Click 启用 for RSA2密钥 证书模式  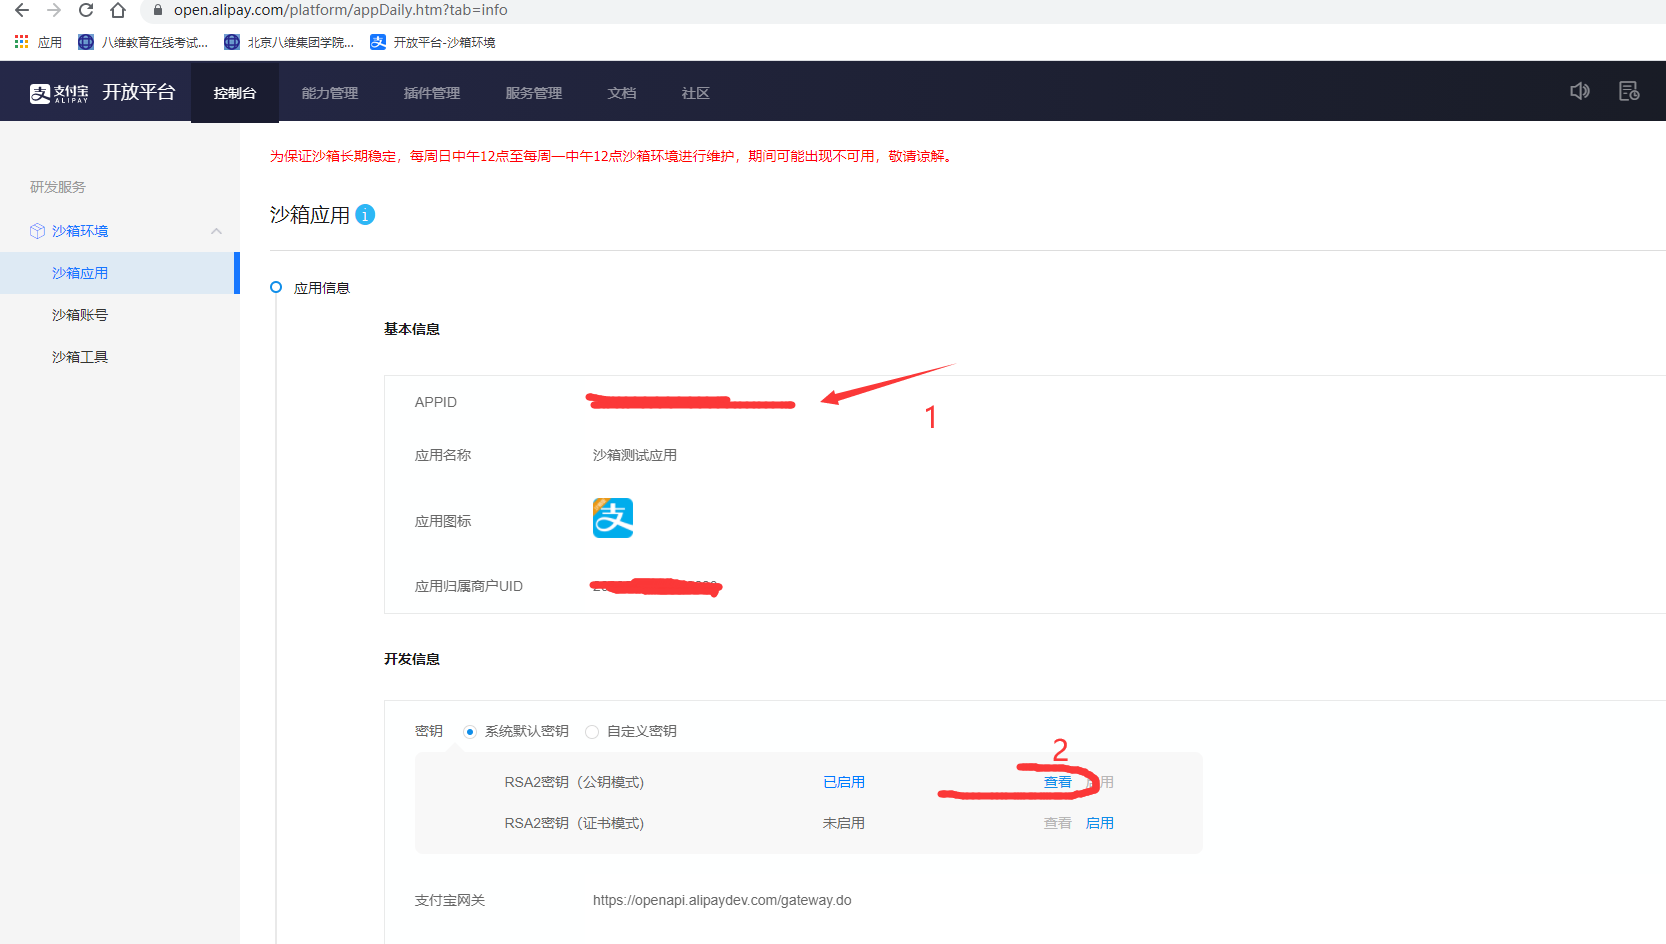(1100, 823)
